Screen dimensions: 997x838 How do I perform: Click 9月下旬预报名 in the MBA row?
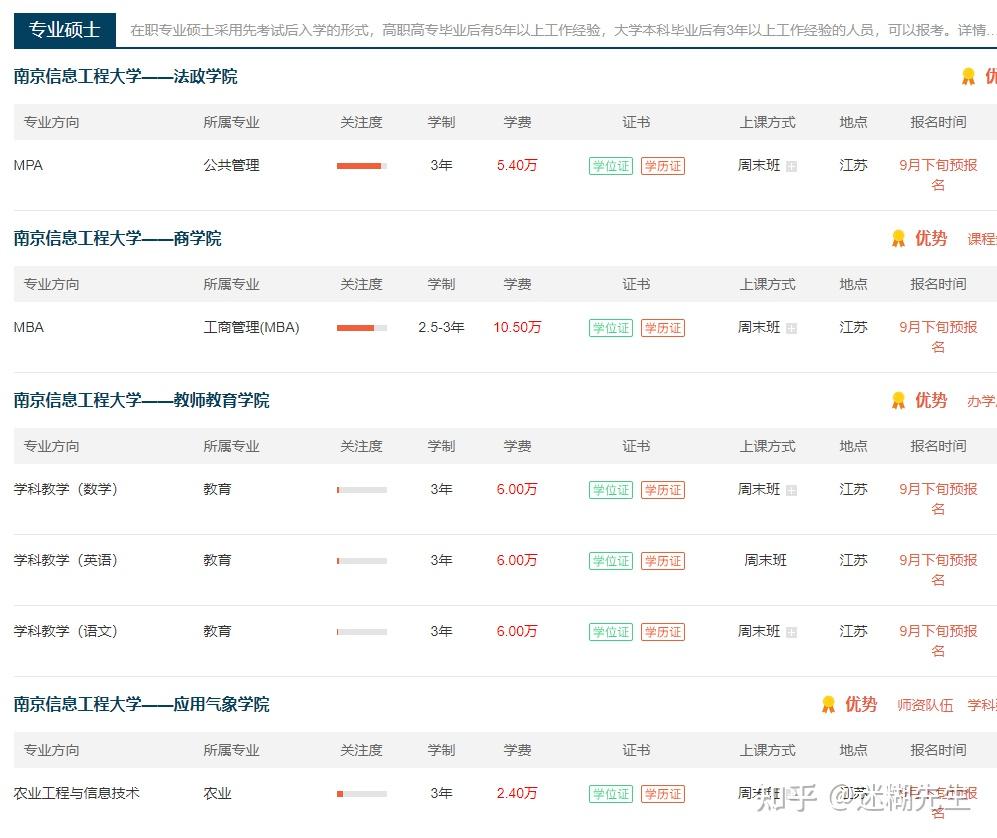click(938, 337)
